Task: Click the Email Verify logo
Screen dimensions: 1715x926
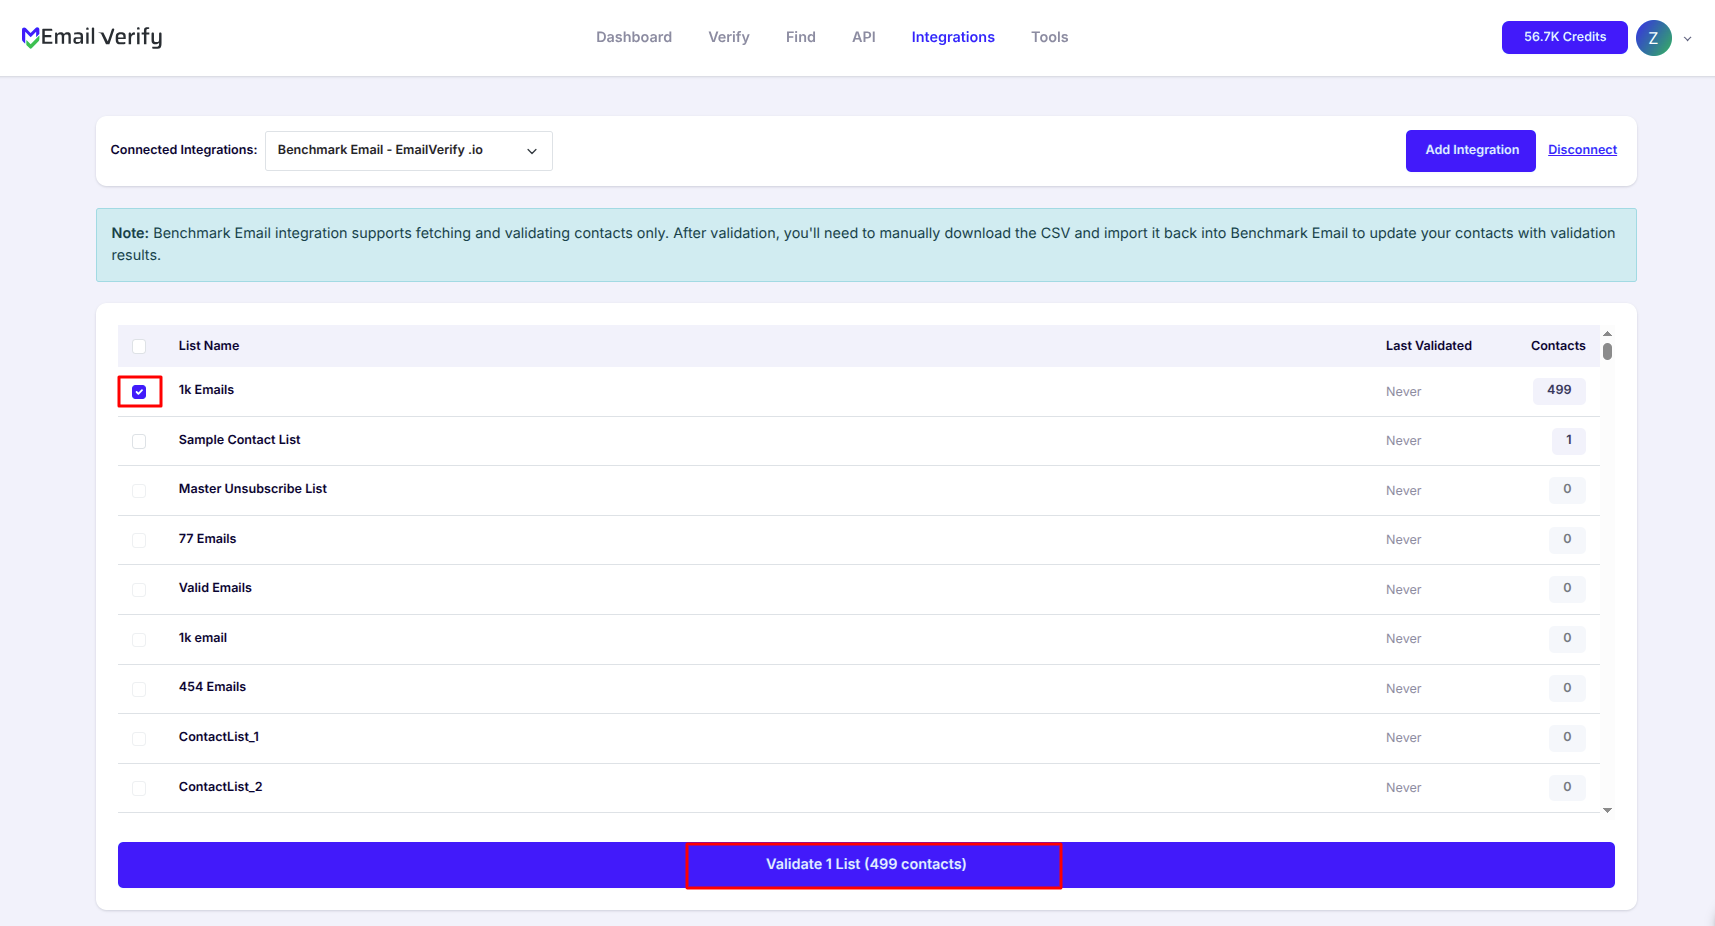Action: click(x=92, y=37)
